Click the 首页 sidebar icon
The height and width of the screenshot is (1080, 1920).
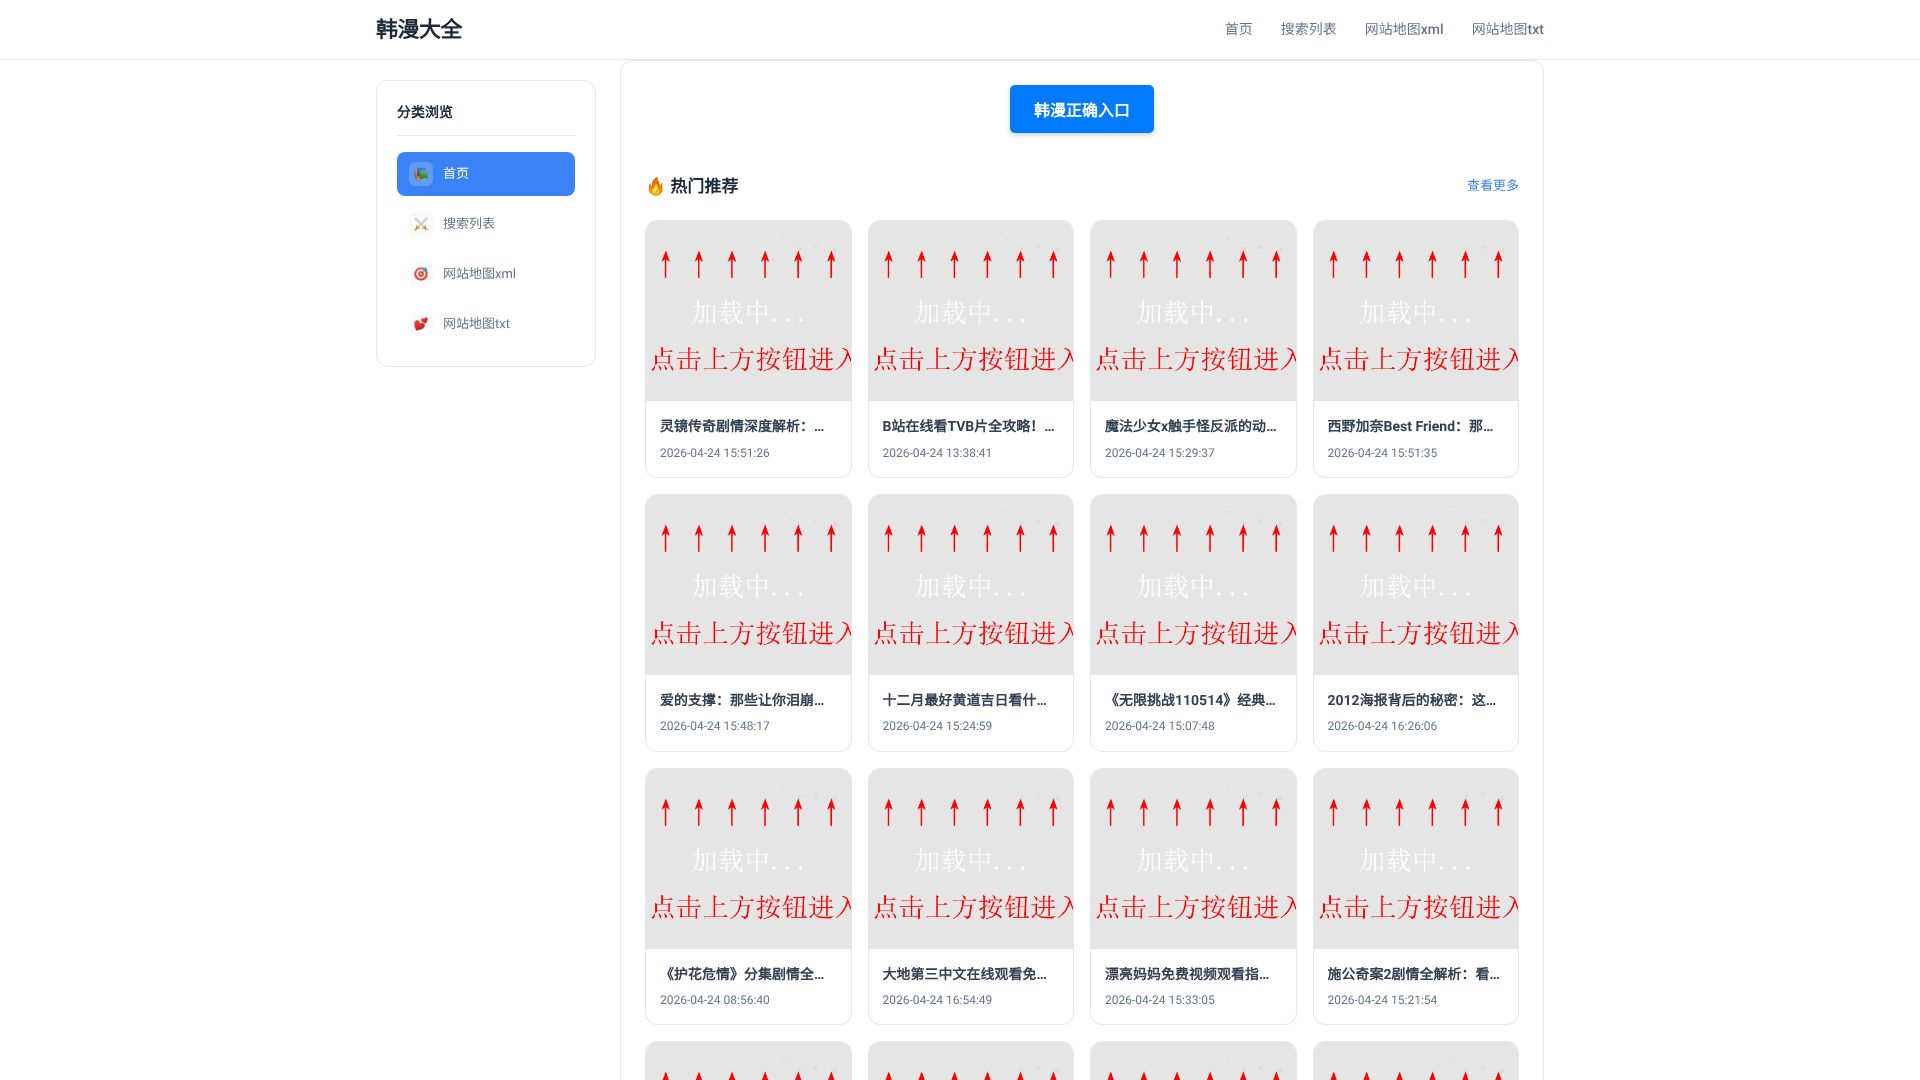tap(421, 174)
